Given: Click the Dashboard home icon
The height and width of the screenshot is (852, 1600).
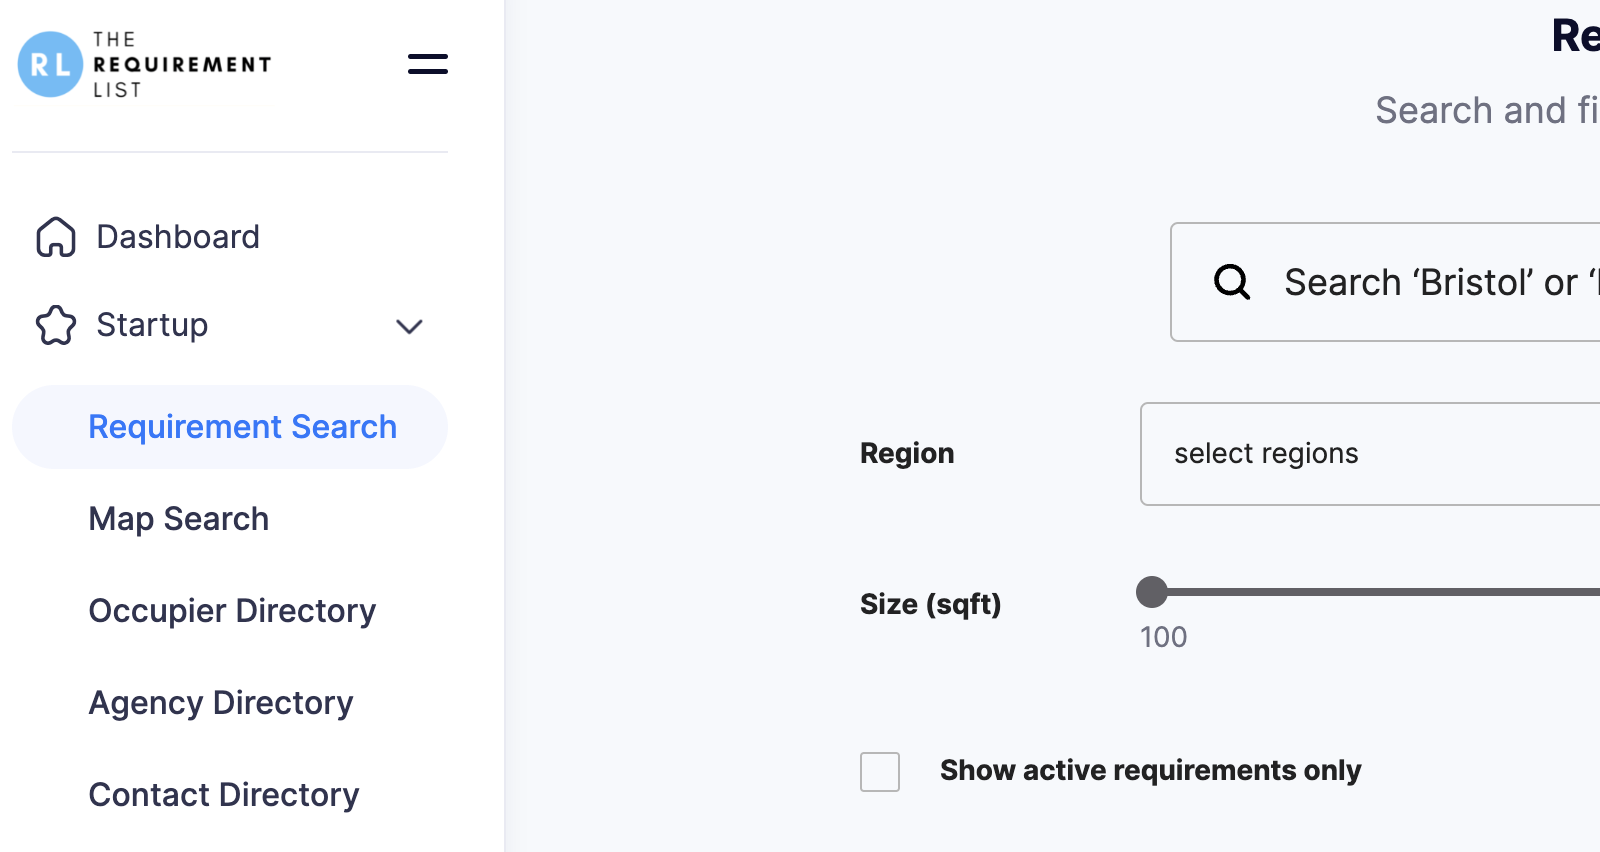Looking at the screenshot, I should 56,237.
